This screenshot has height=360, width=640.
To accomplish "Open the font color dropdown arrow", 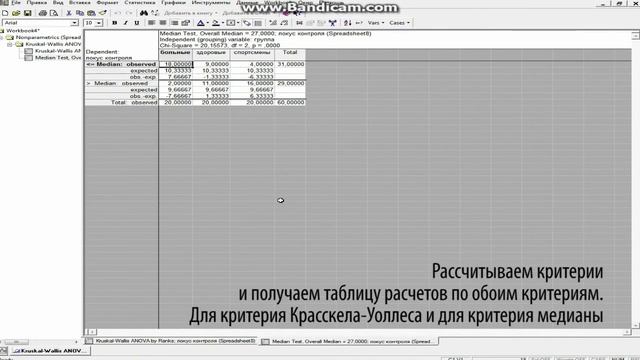I will coord(207,23).
